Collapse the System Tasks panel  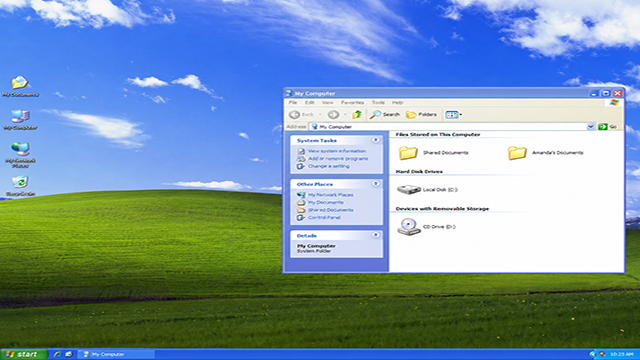(x=376, y=140)
